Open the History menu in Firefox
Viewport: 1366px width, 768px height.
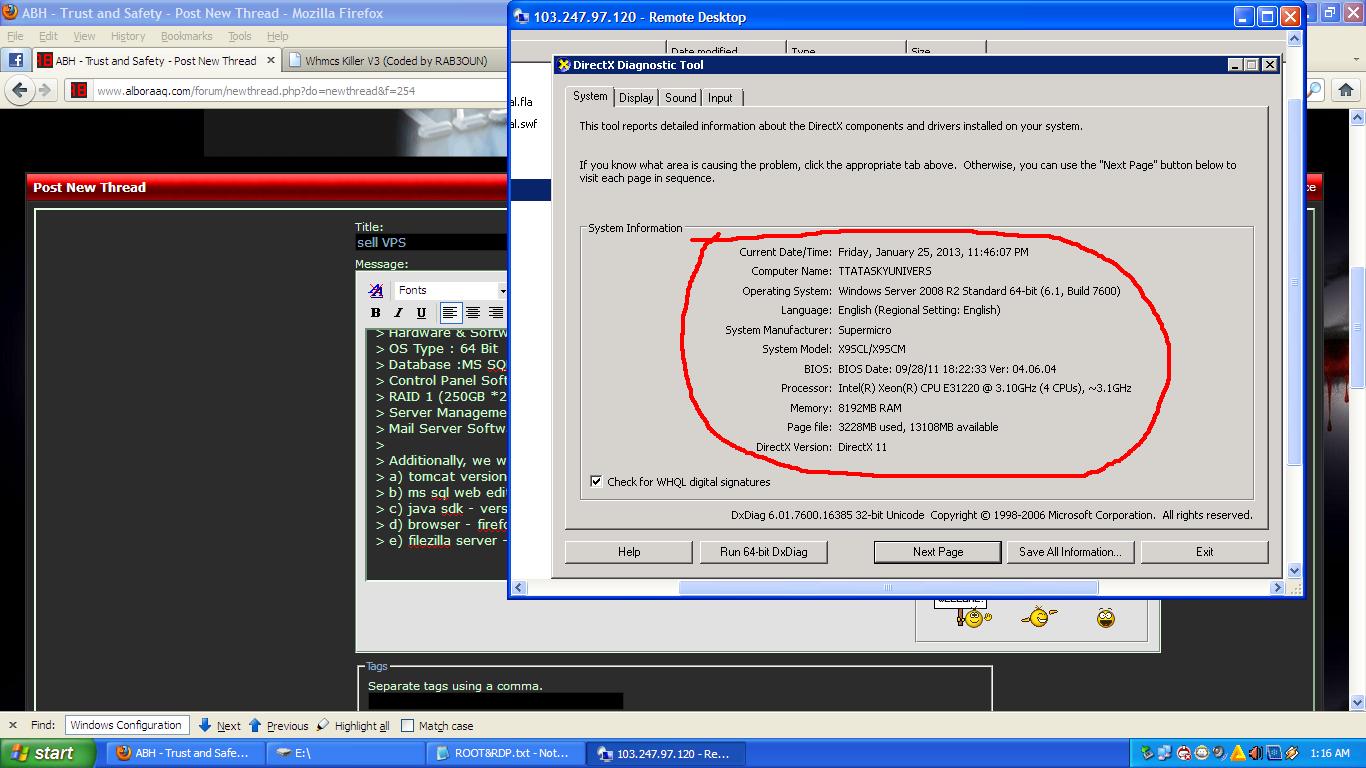pos(128,36)
